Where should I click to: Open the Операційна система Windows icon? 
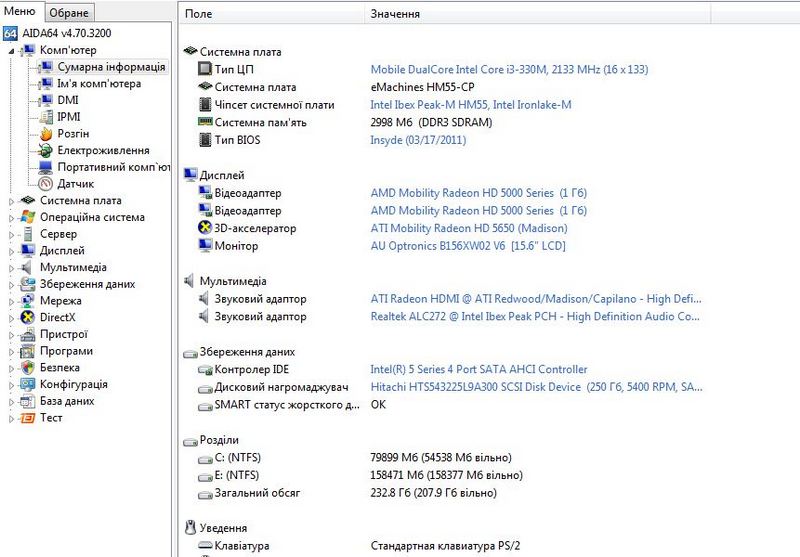point(28,217)
